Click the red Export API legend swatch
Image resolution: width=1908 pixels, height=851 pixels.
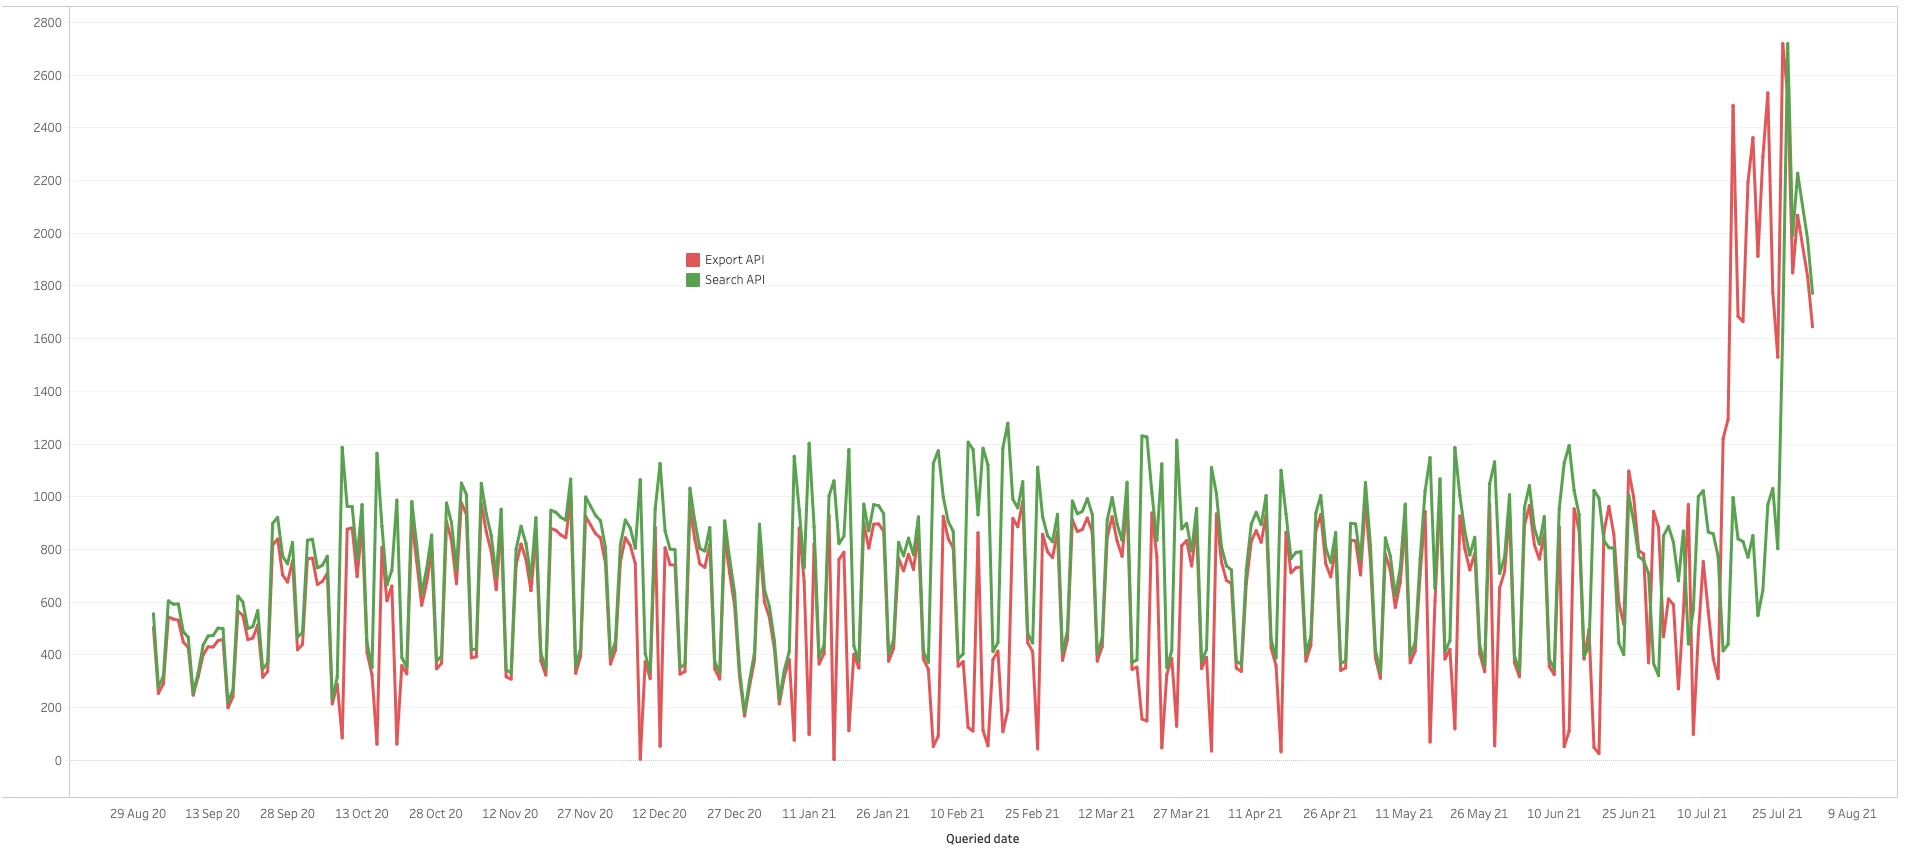click(x=692, y=260)
